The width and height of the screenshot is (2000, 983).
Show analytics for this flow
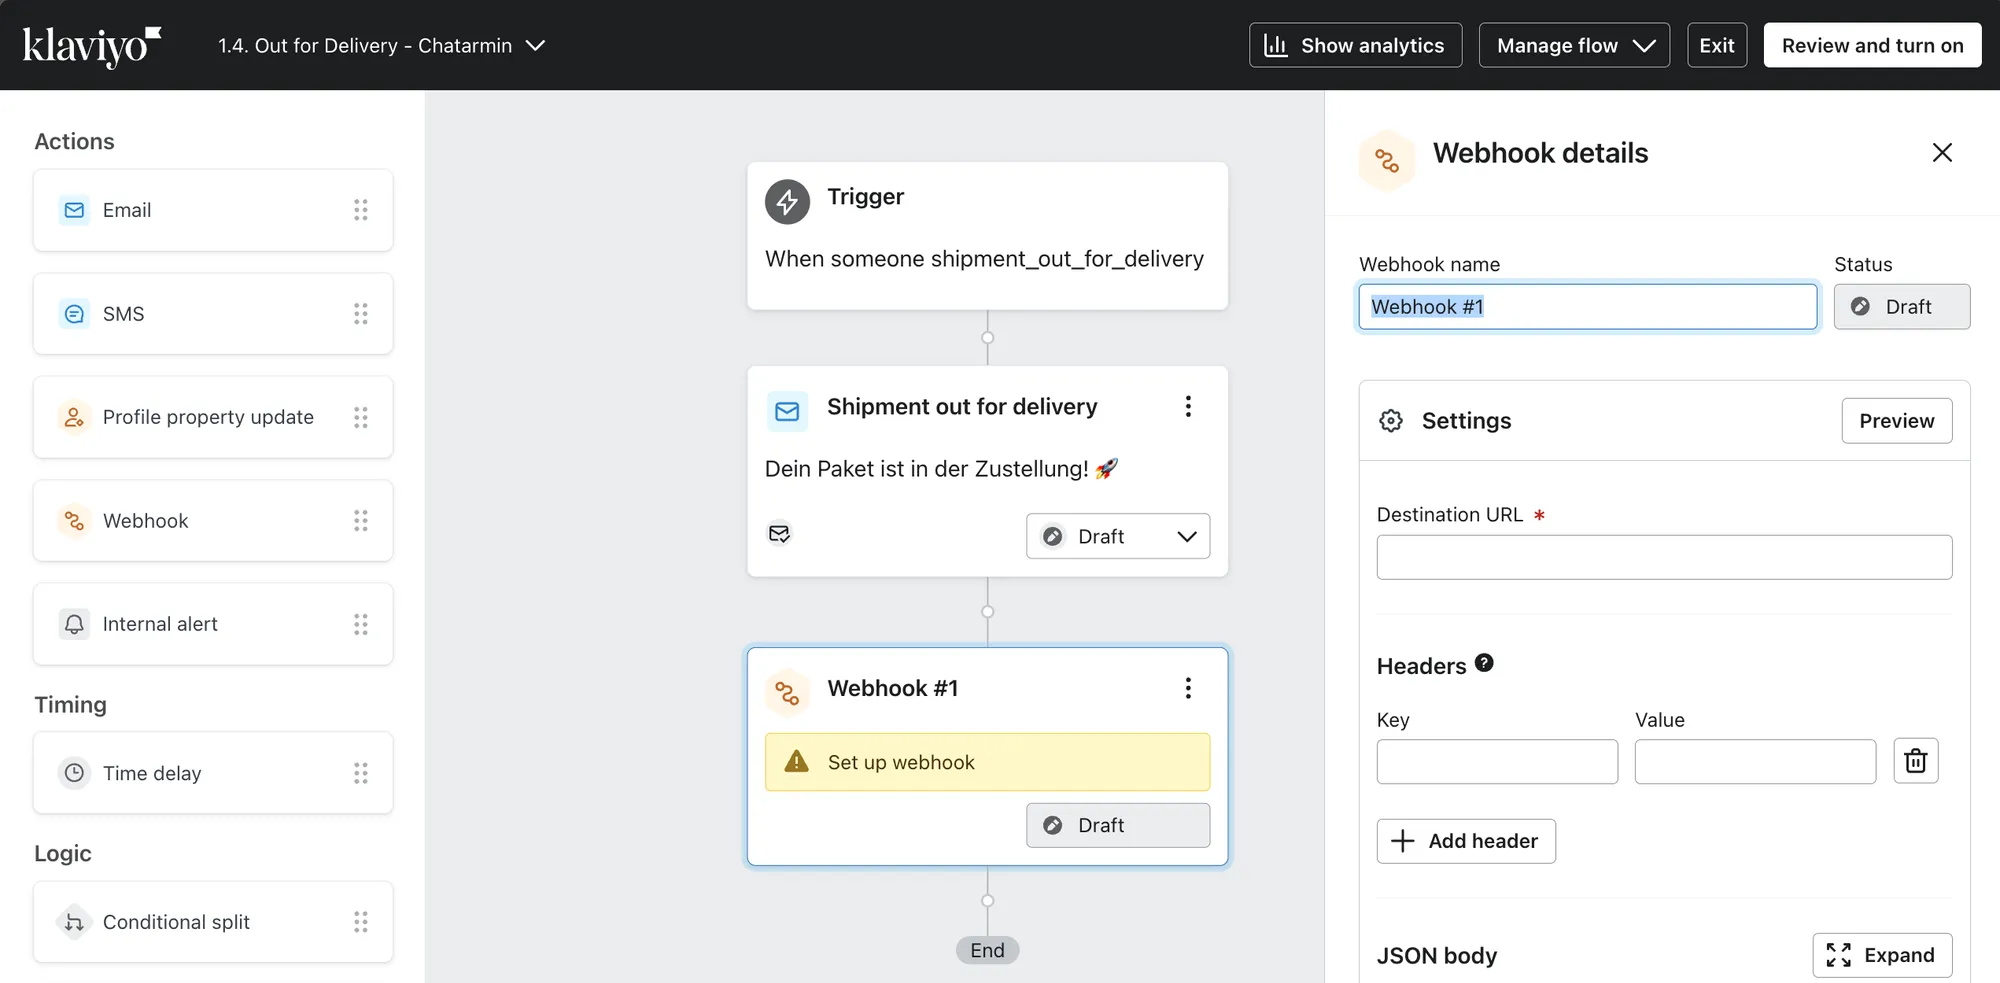pyautogui.click(x=1355, y=46)
